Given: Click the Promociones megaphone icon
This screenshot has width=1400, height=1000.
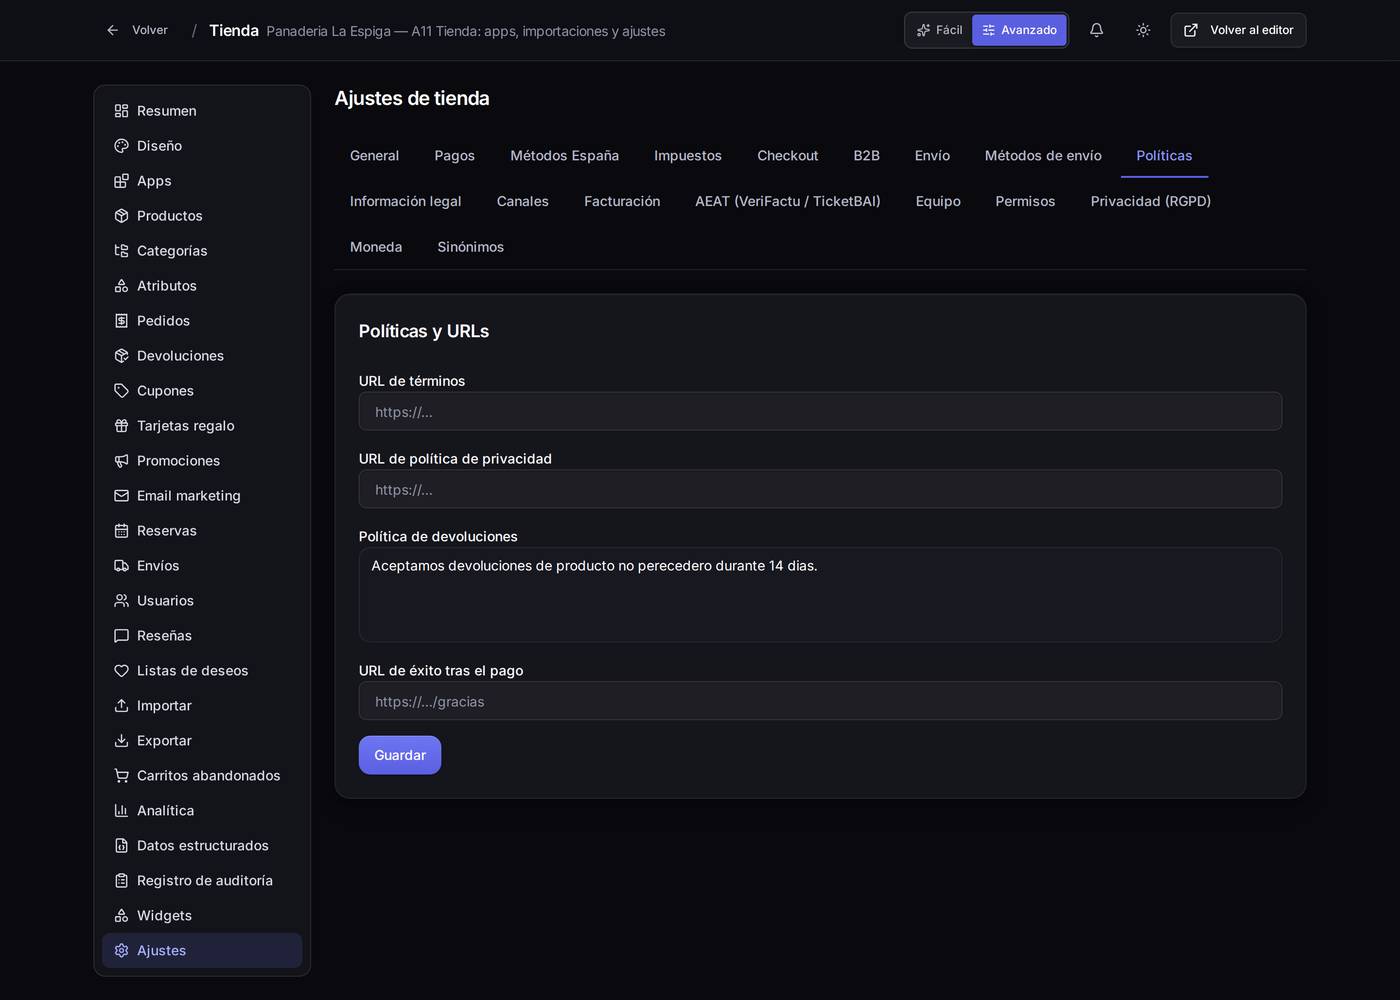Looking at the screenshot, I should [121, 461].
